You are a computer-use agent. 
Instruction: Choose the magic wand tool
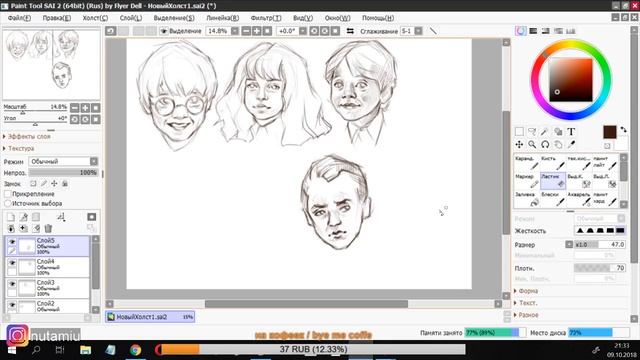[x=544, y=131]
